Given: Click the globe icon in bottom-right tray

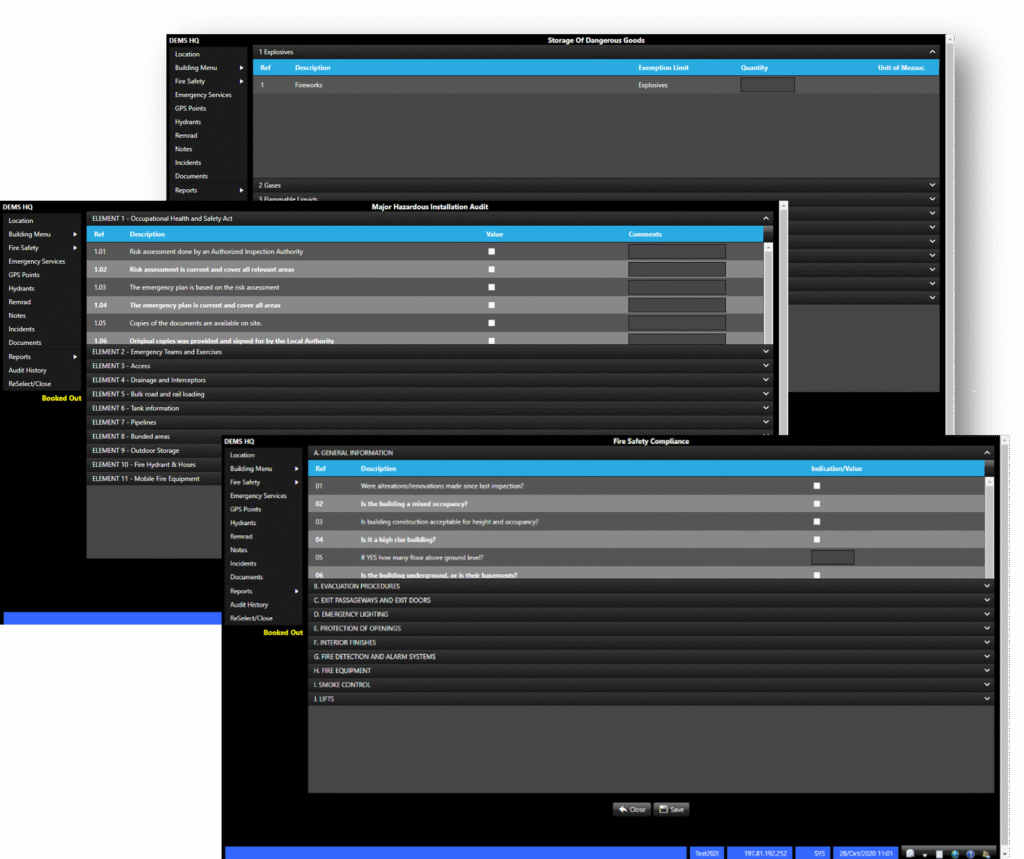Looking at the screenshot, I should coord(955,853).
